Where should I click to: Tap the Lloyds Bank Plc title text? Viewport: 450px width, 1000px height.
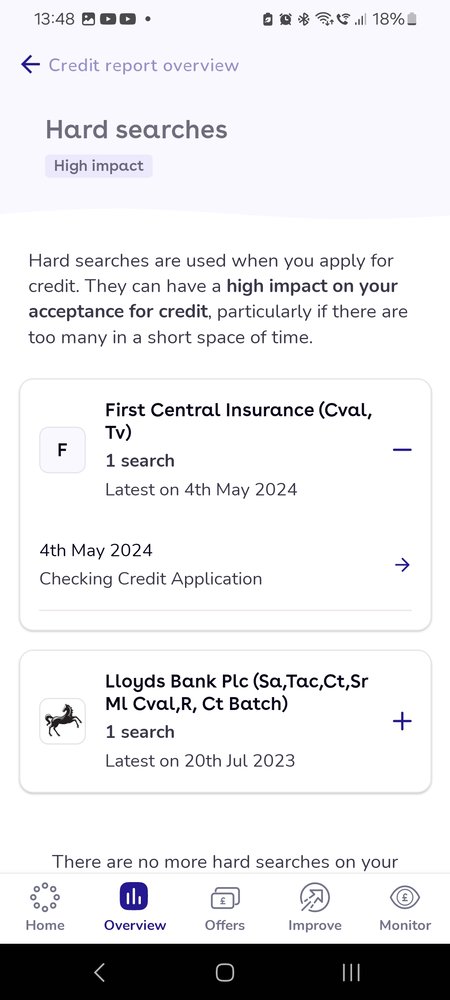pos(236,692)
